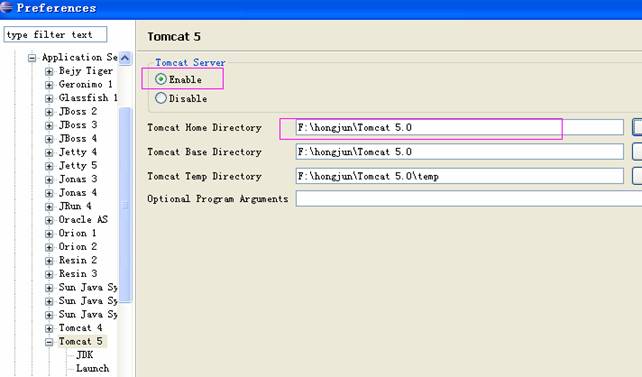Click the Tomcat Base Directory field
Screen dimensions: 642x377
click(459, 151)
